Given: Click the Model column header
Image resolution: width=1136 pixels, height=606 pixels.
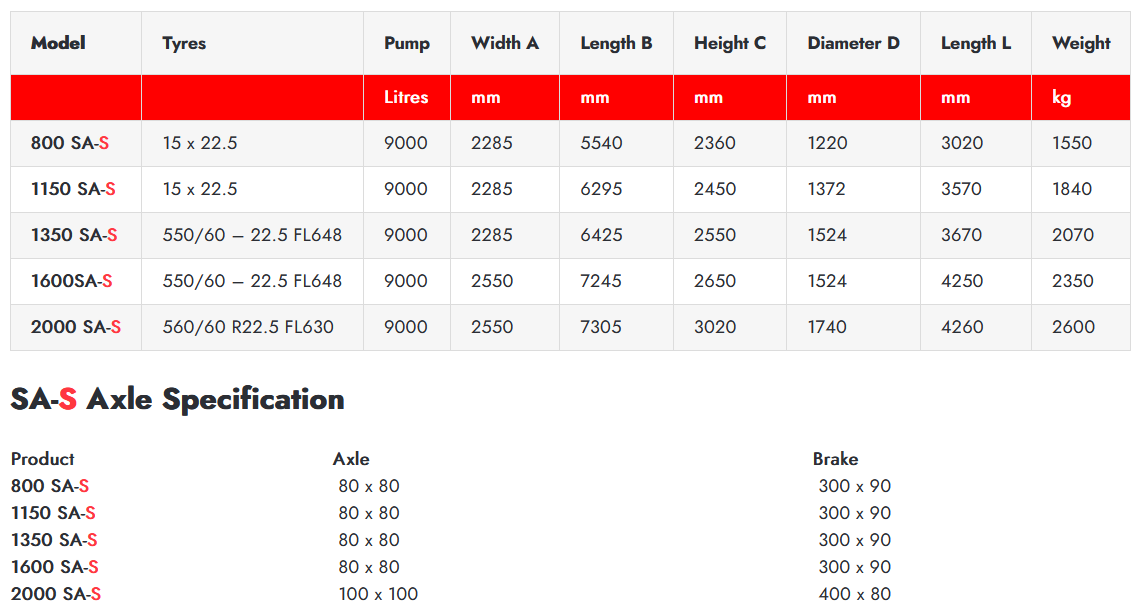Looking at the screenshot, I should click(x=58, y=43).
